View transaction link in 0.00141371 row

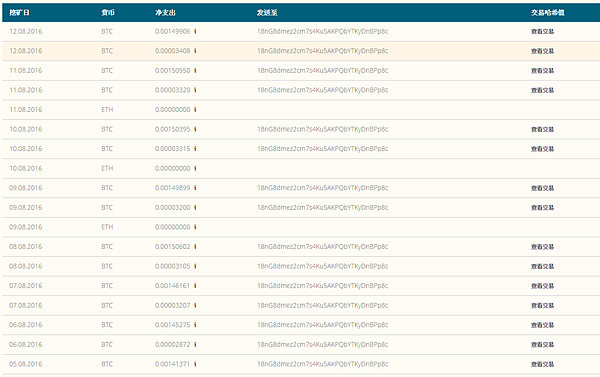(542, 364)
